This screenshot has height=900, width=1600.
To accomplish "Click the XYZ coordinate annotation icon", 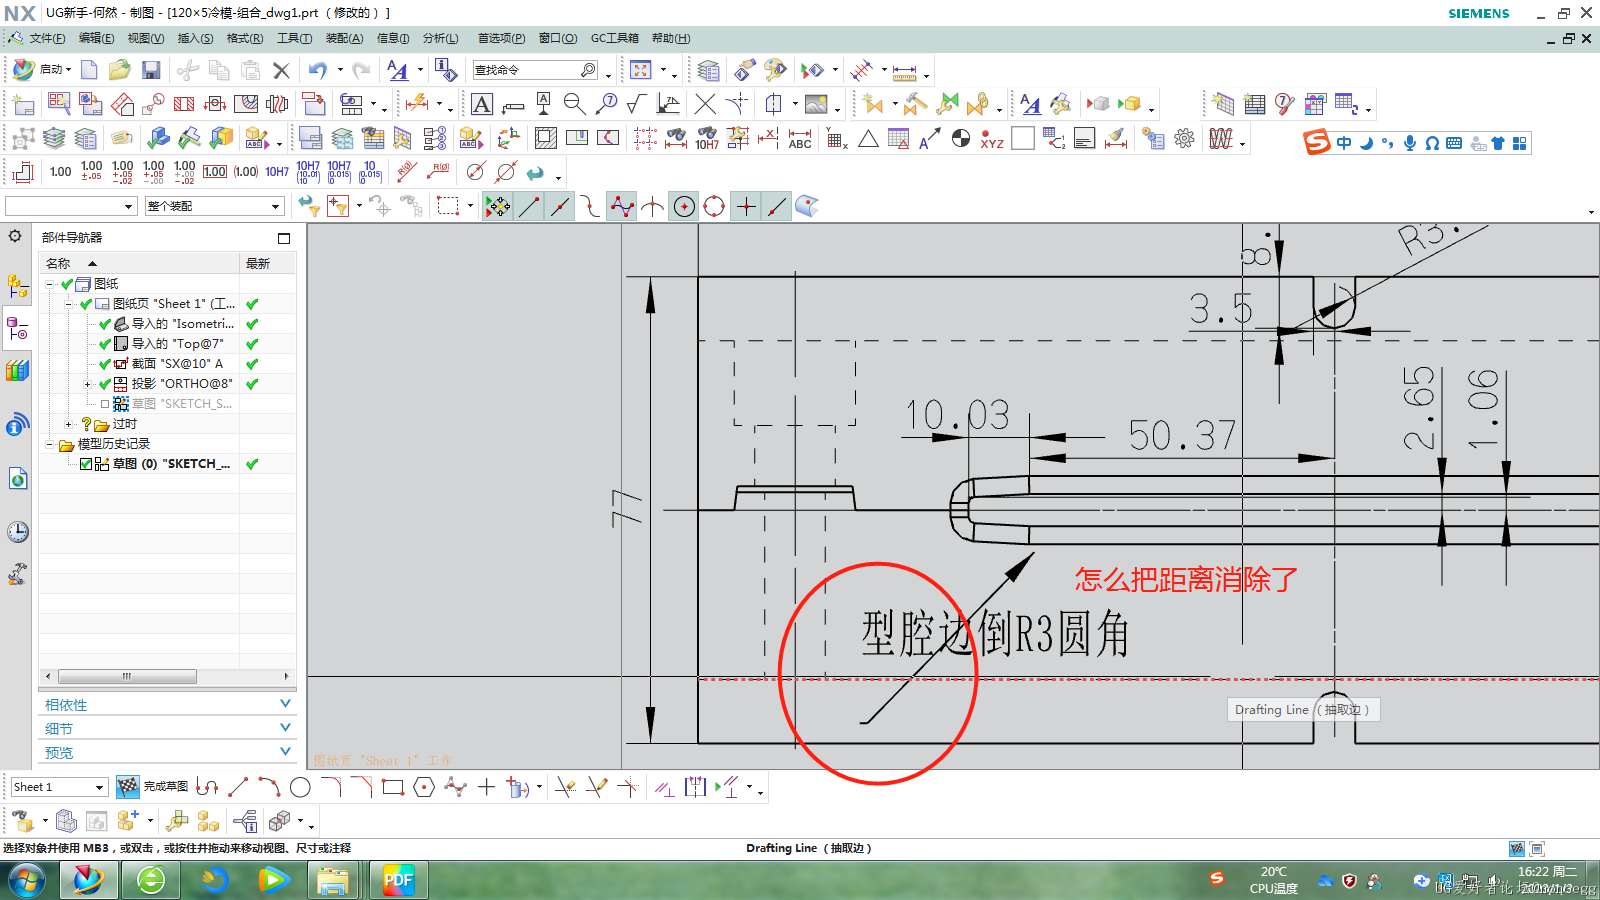I will [x=991, y=138].
